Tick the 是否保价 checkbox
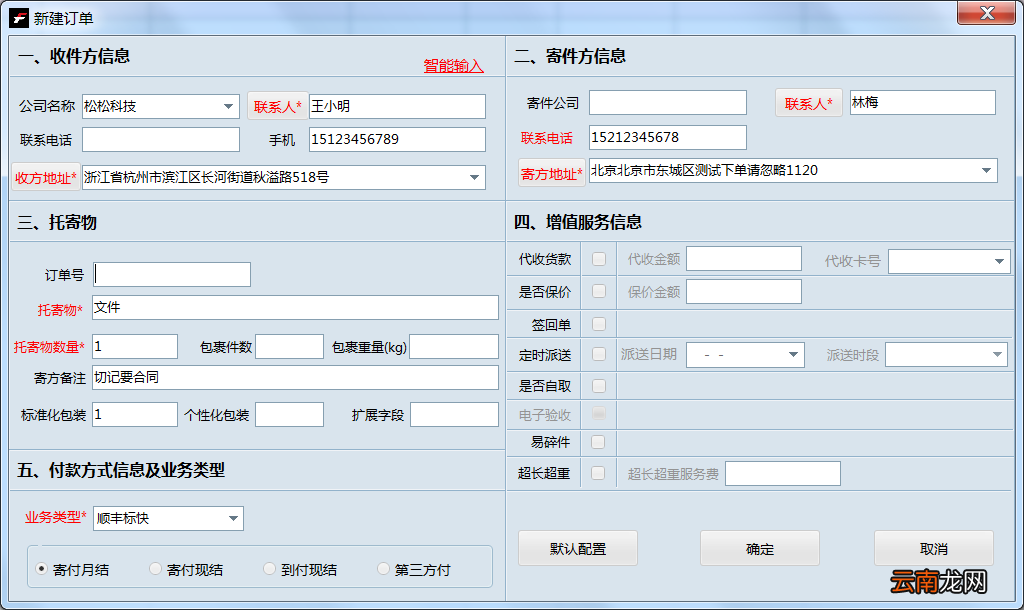 point(599,291)
